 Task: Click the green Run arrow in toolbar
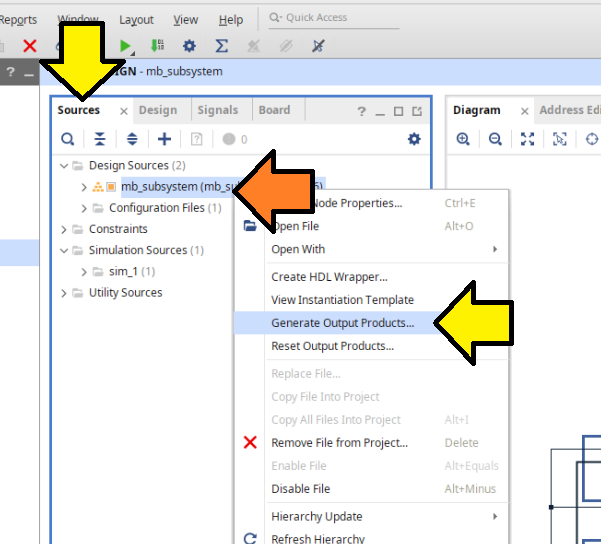click(125, 46)
